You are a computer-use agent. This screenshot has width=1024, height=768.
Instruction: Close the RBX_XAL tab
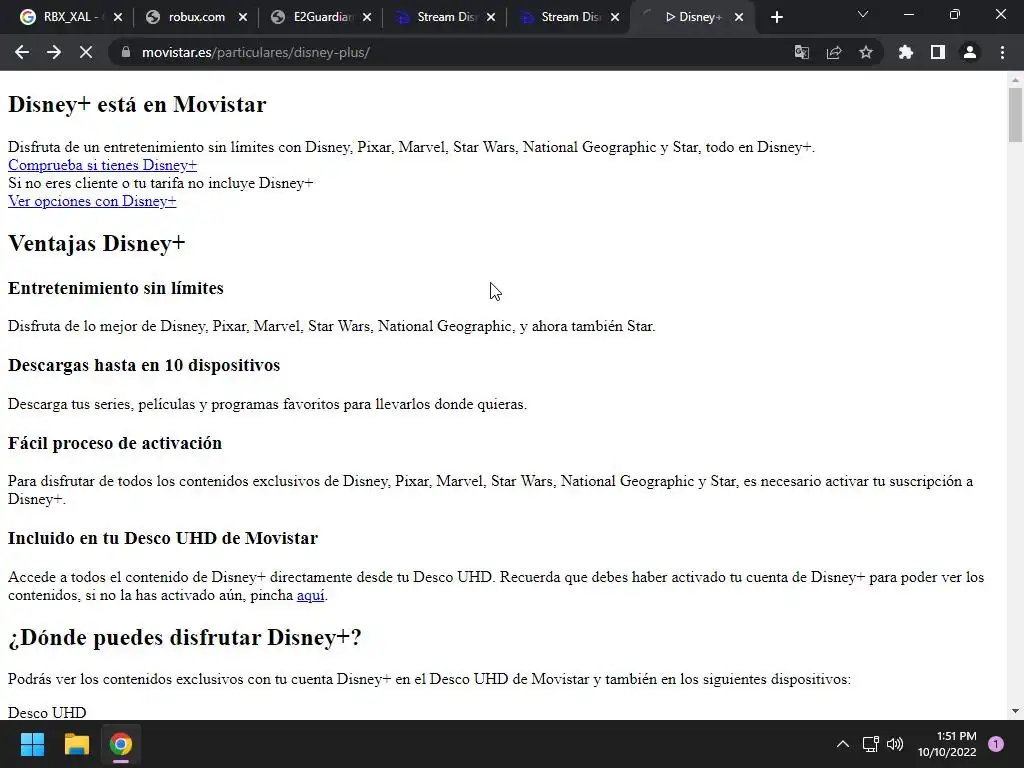tap(118, 18)
